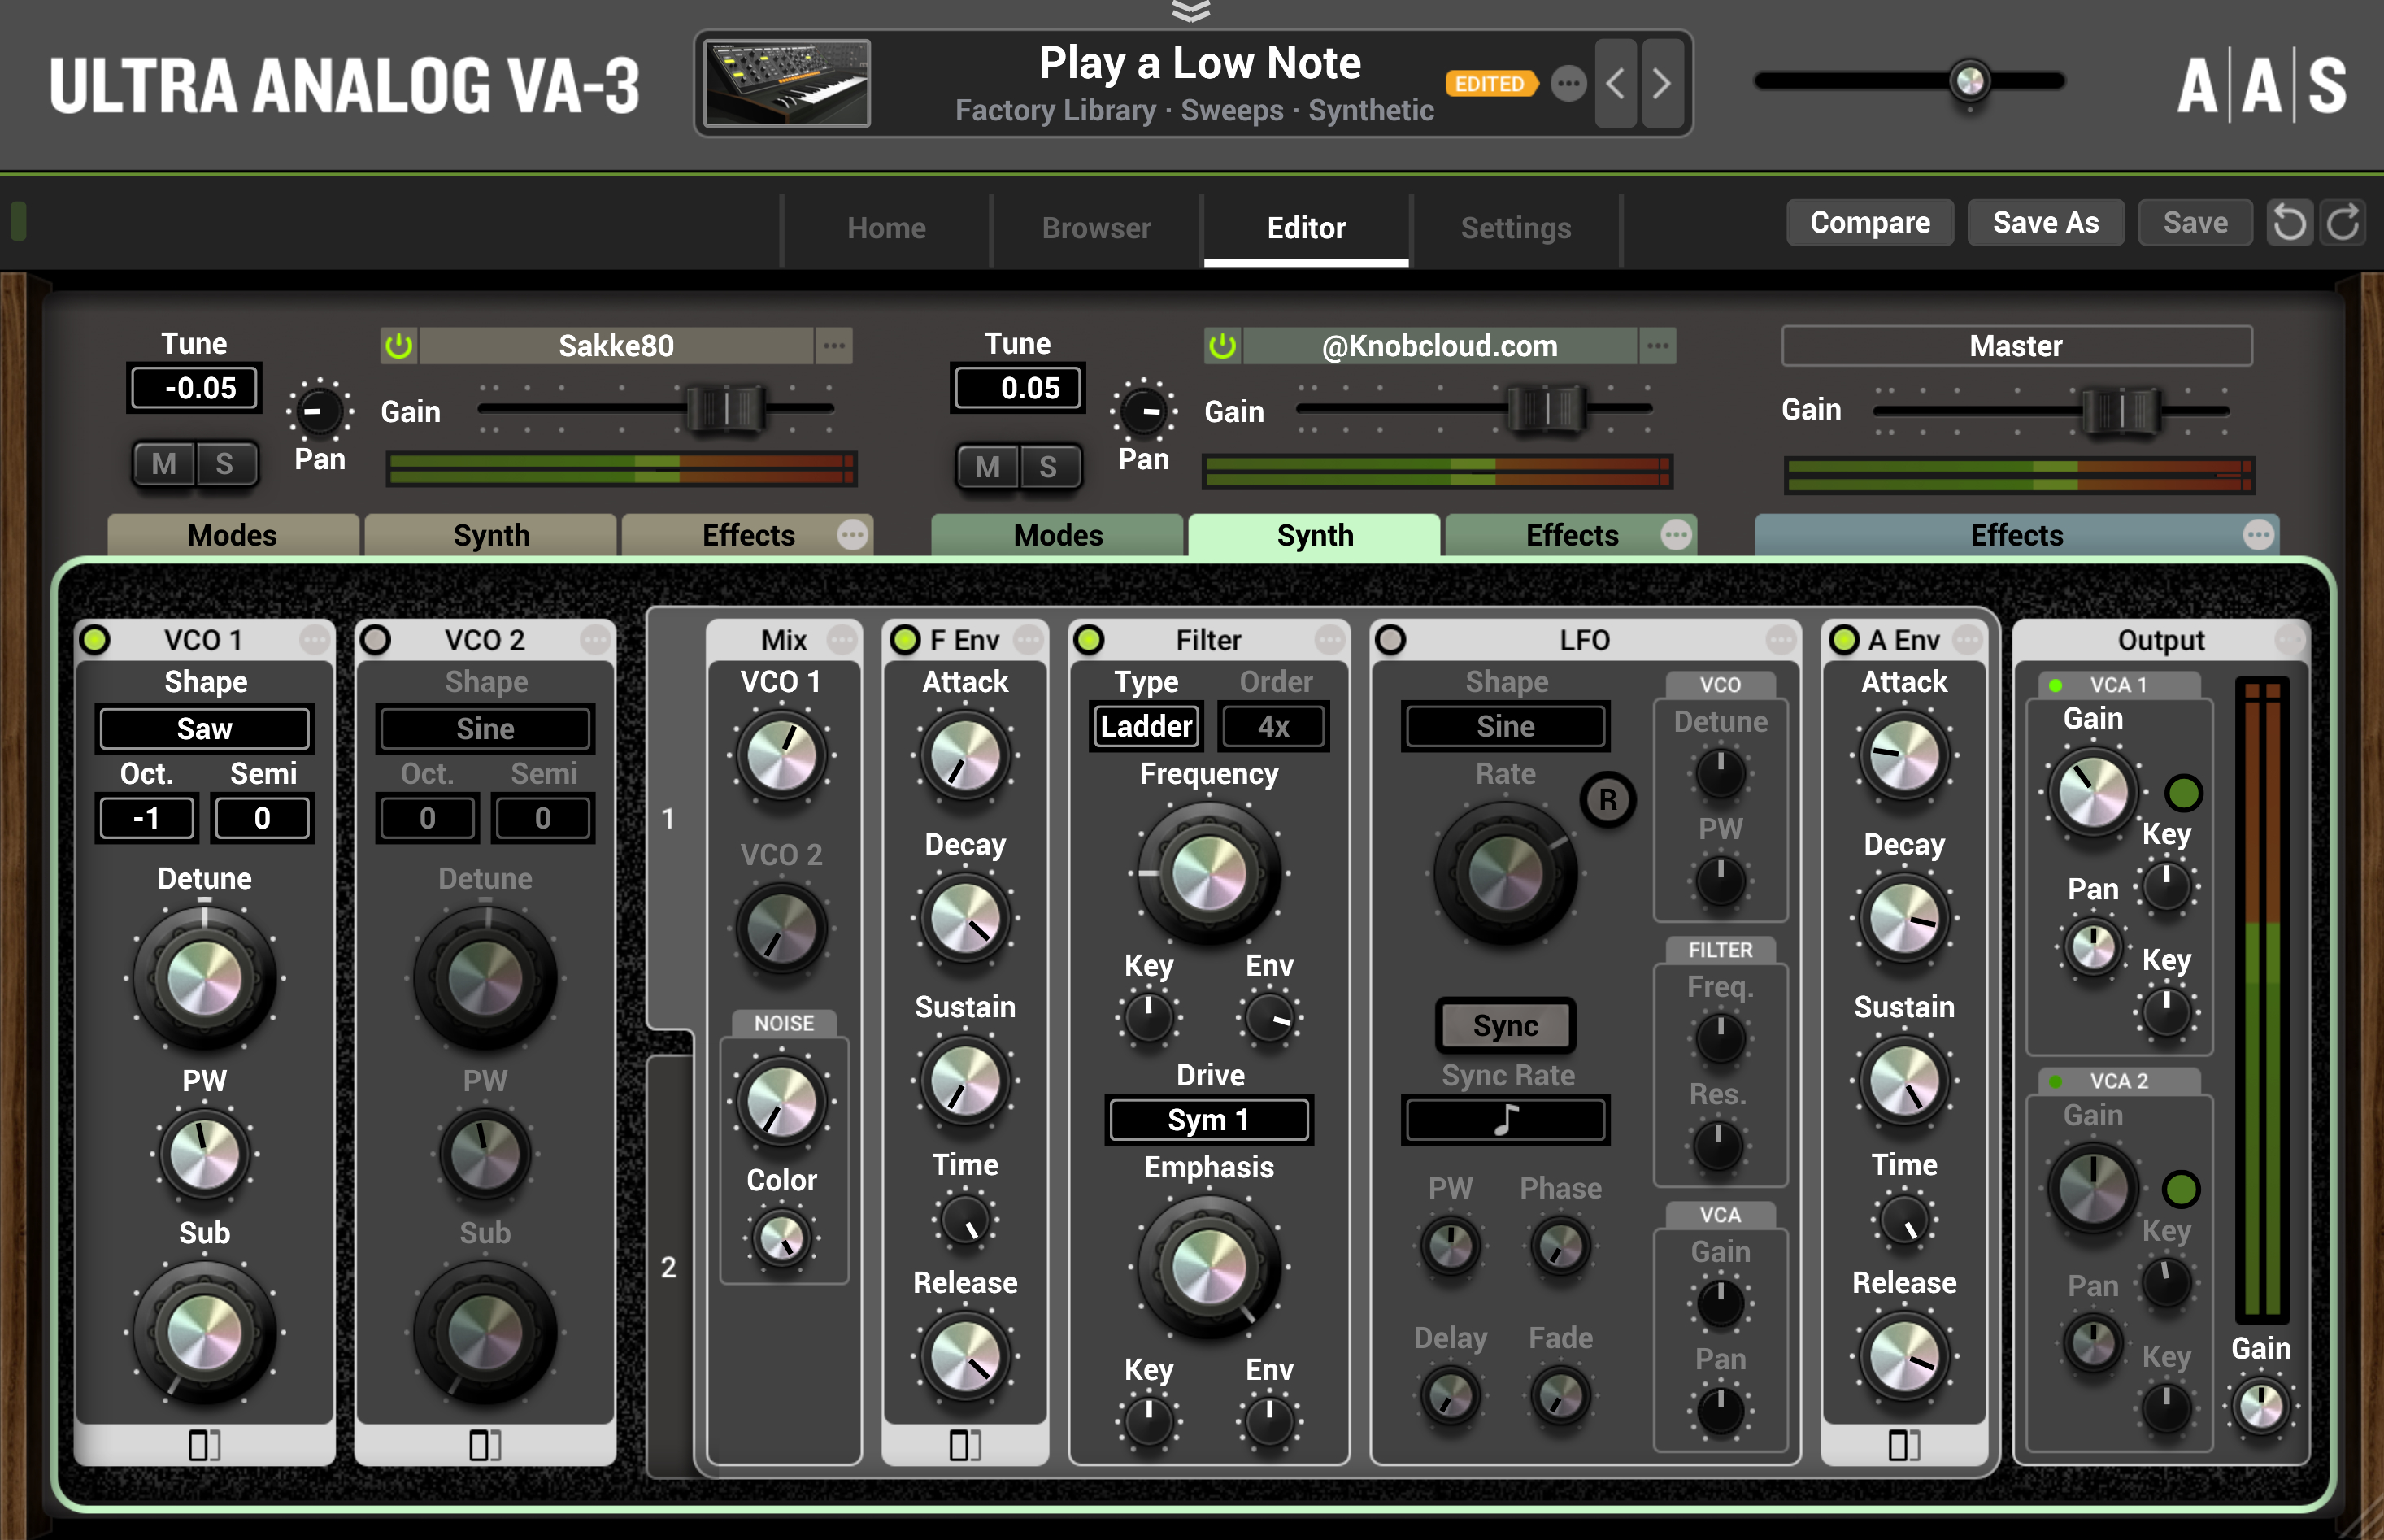Image resolution: width=2384 pixels, height=1540 pixels.
Task: Open the VCO 1 Shape selector showing Saw
Action: coord(204,728)
